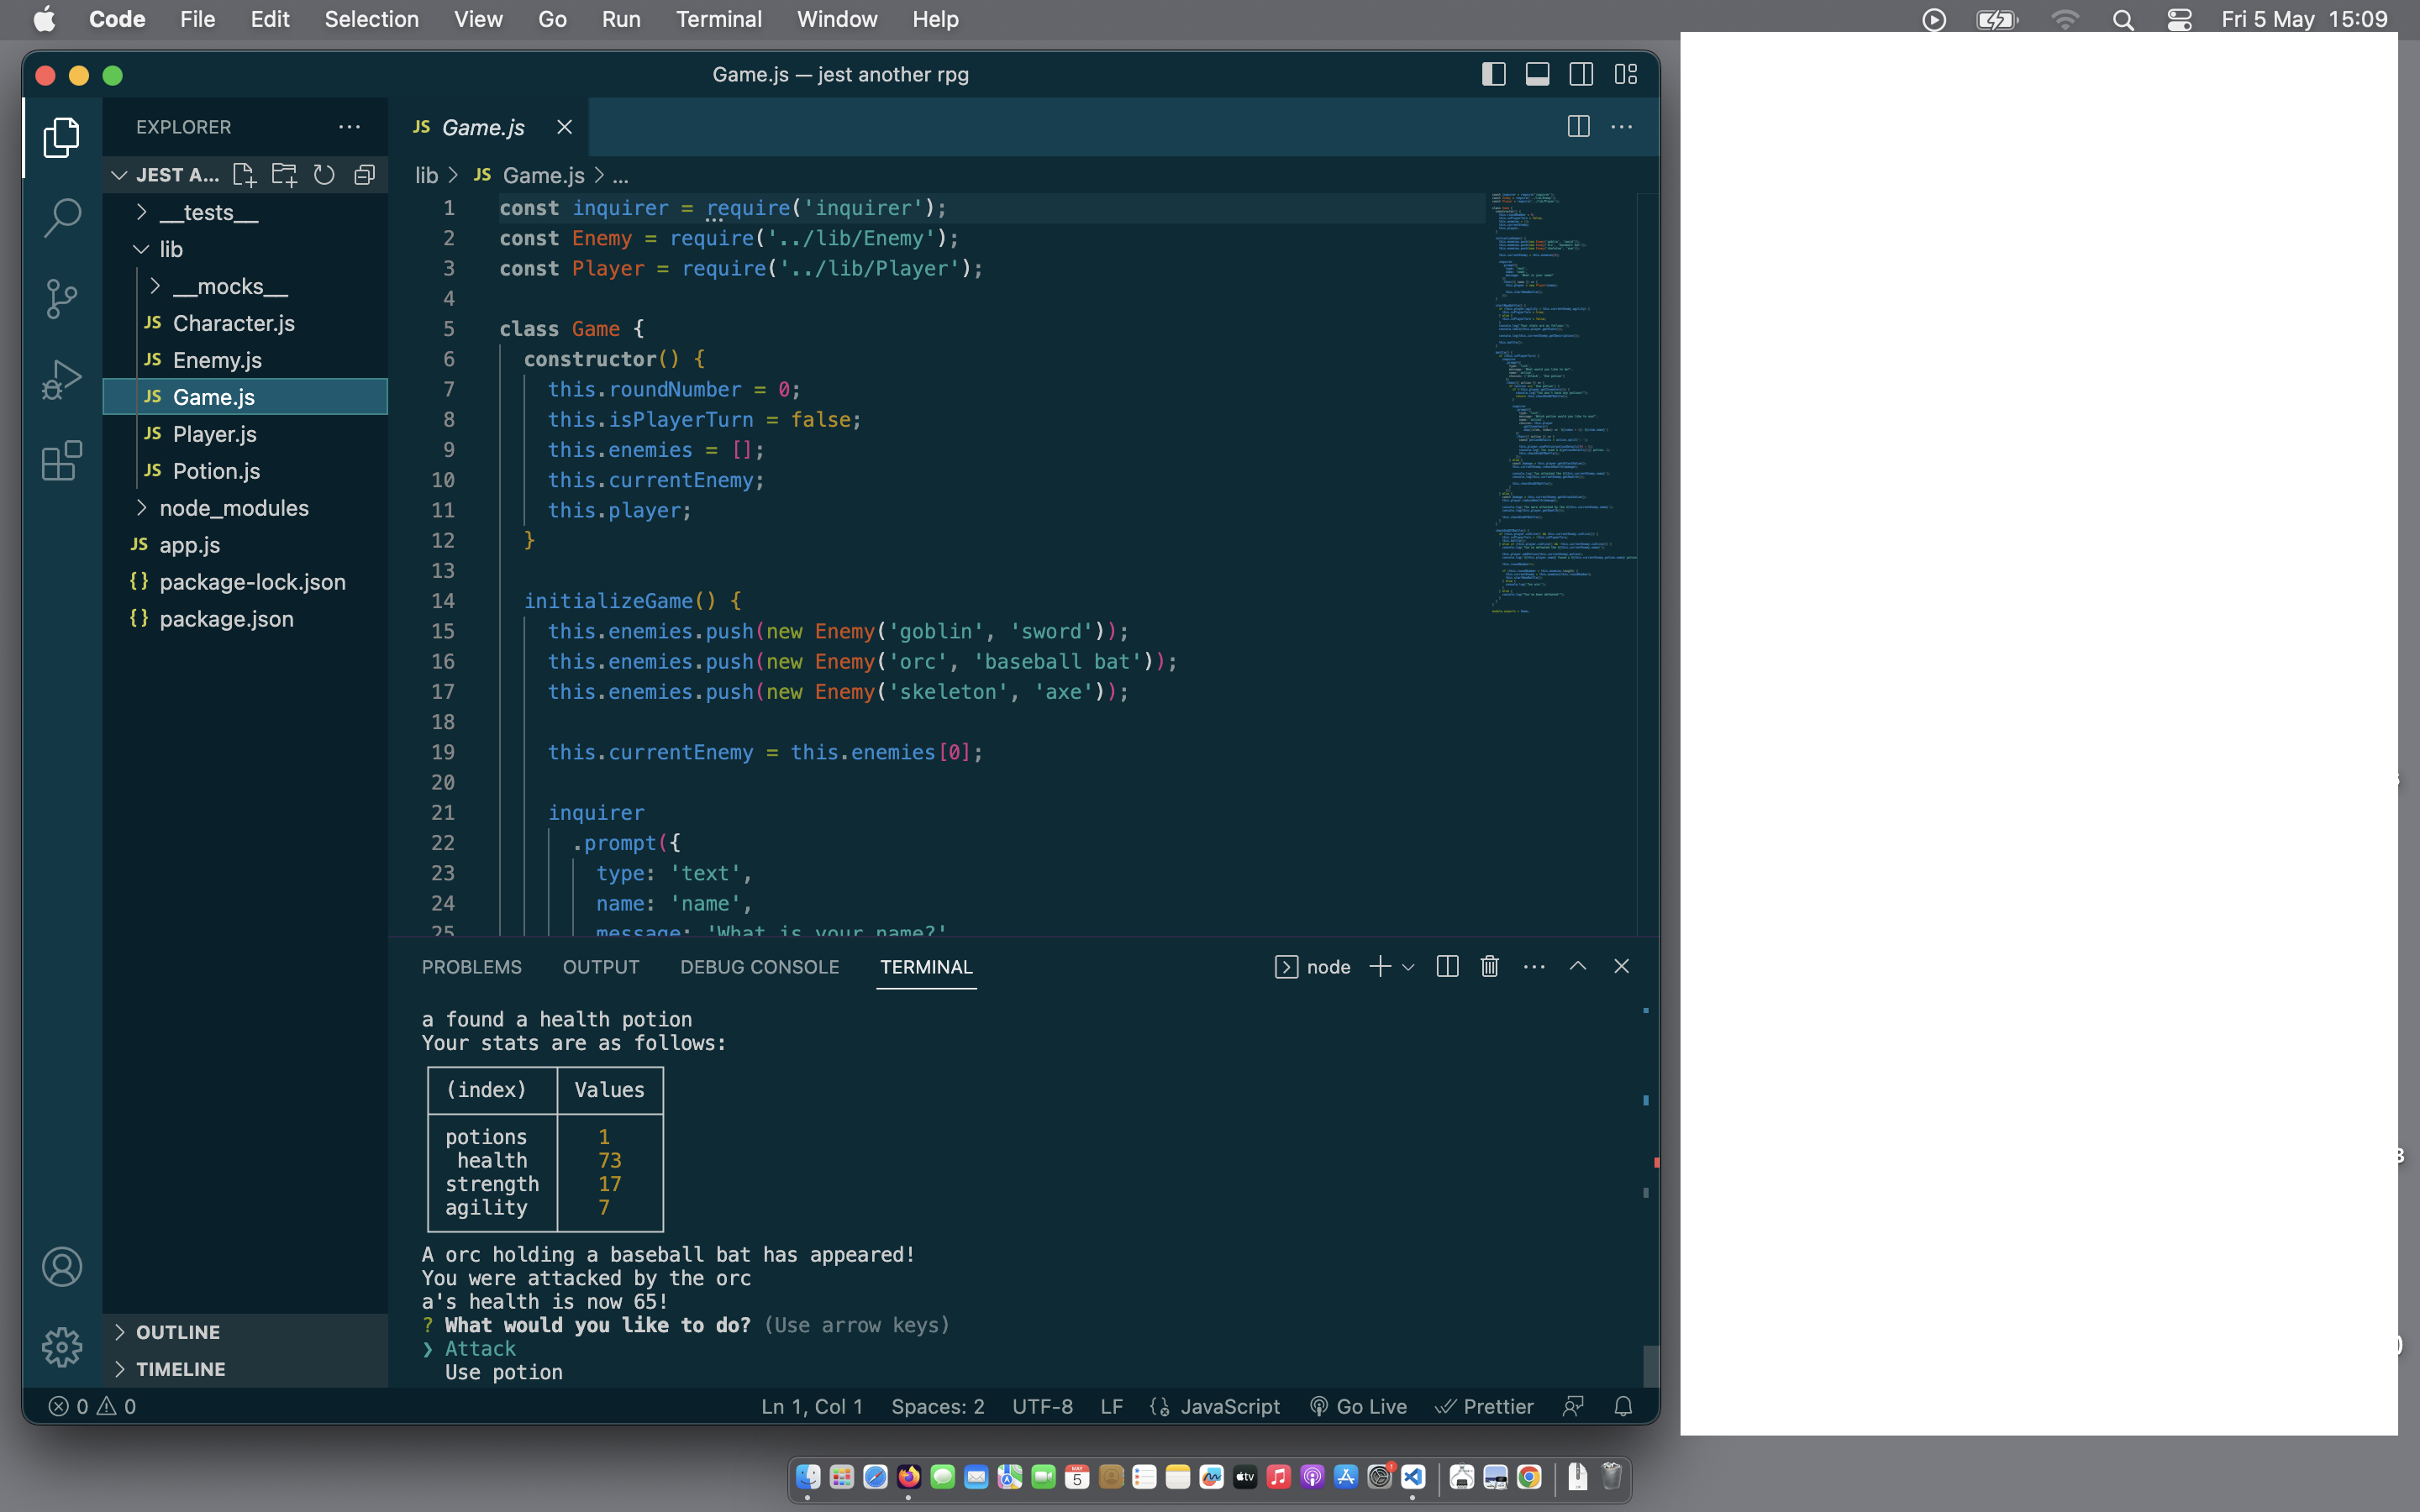Screen dimensions: 2420x1512
Task: Change indentation via Spaces: 2
Action: pos(937,1406)
